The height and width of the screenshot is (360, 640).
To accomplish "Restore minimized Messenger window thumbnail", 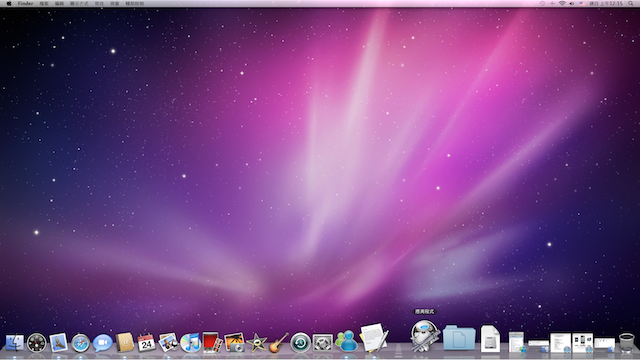I will 517,342.
